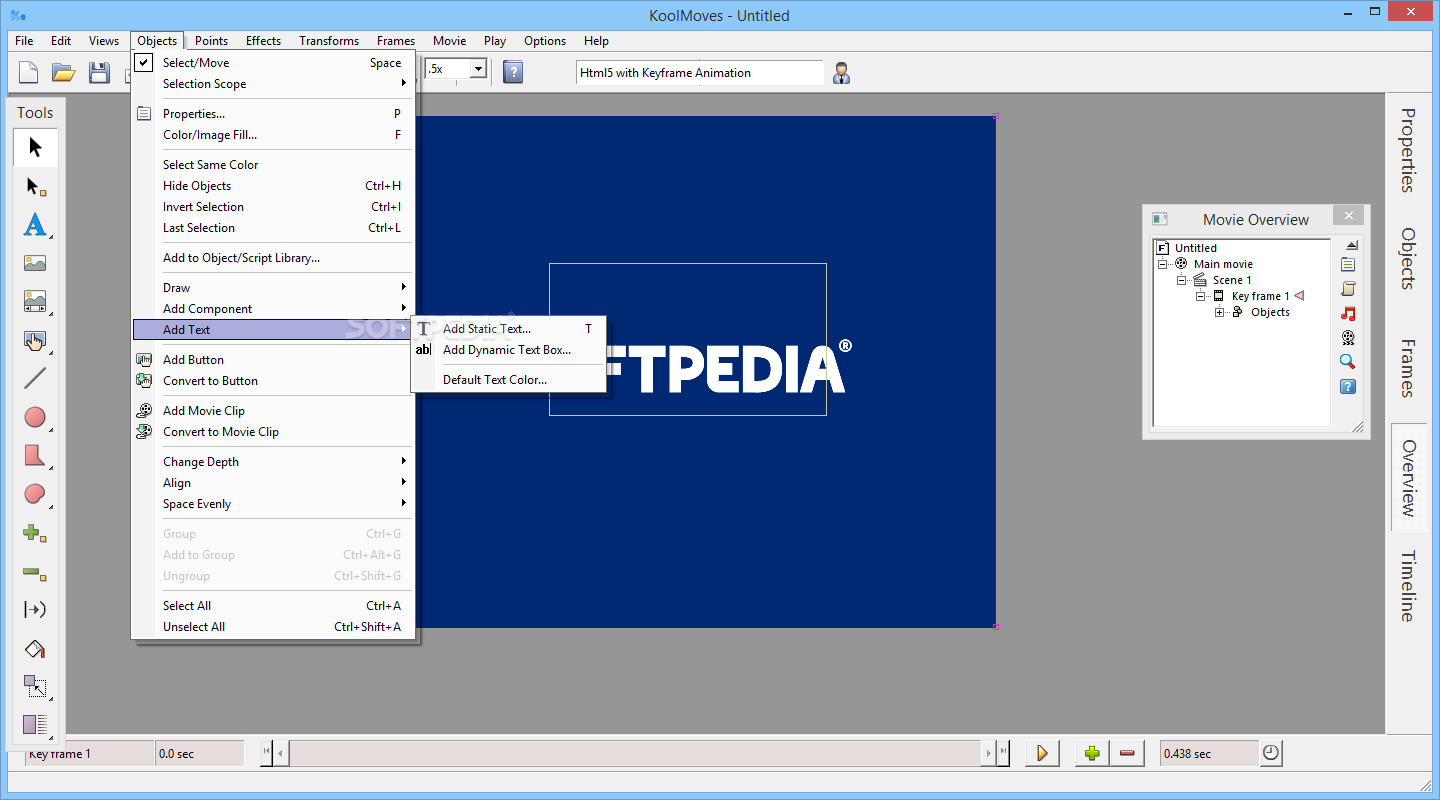
Task: Switch to the Frames side tab
Action: click(1407, 368)
